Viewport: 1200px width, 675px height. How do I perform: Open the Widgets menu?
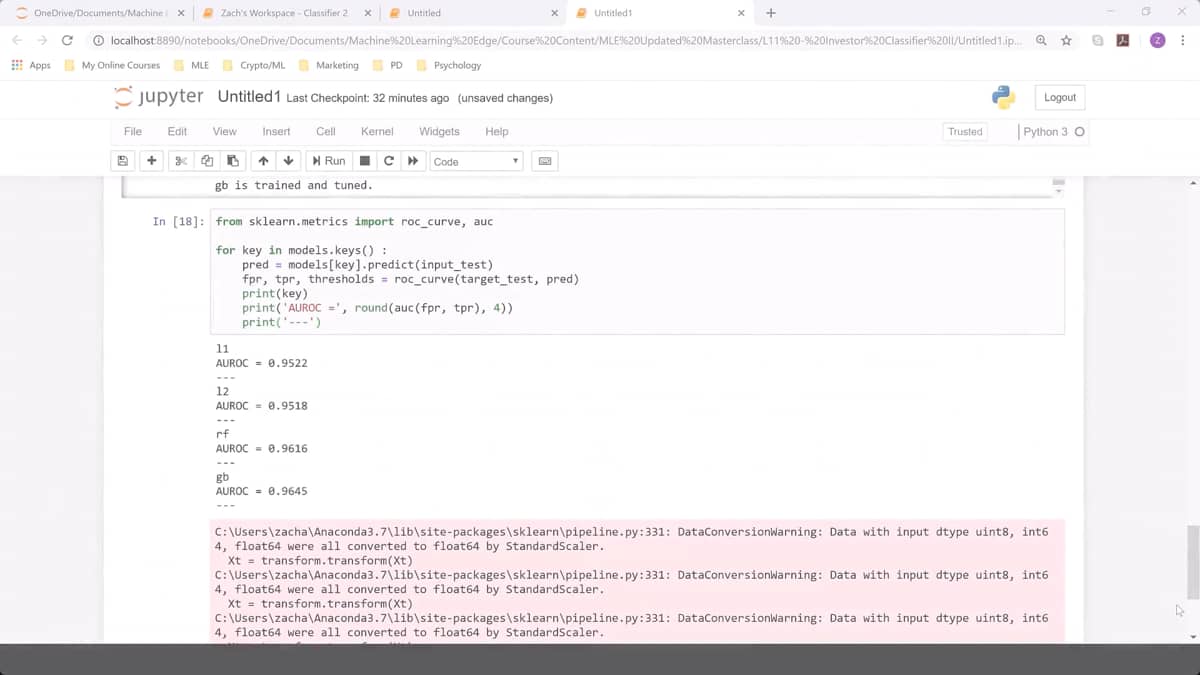click(x=439, y=131)
